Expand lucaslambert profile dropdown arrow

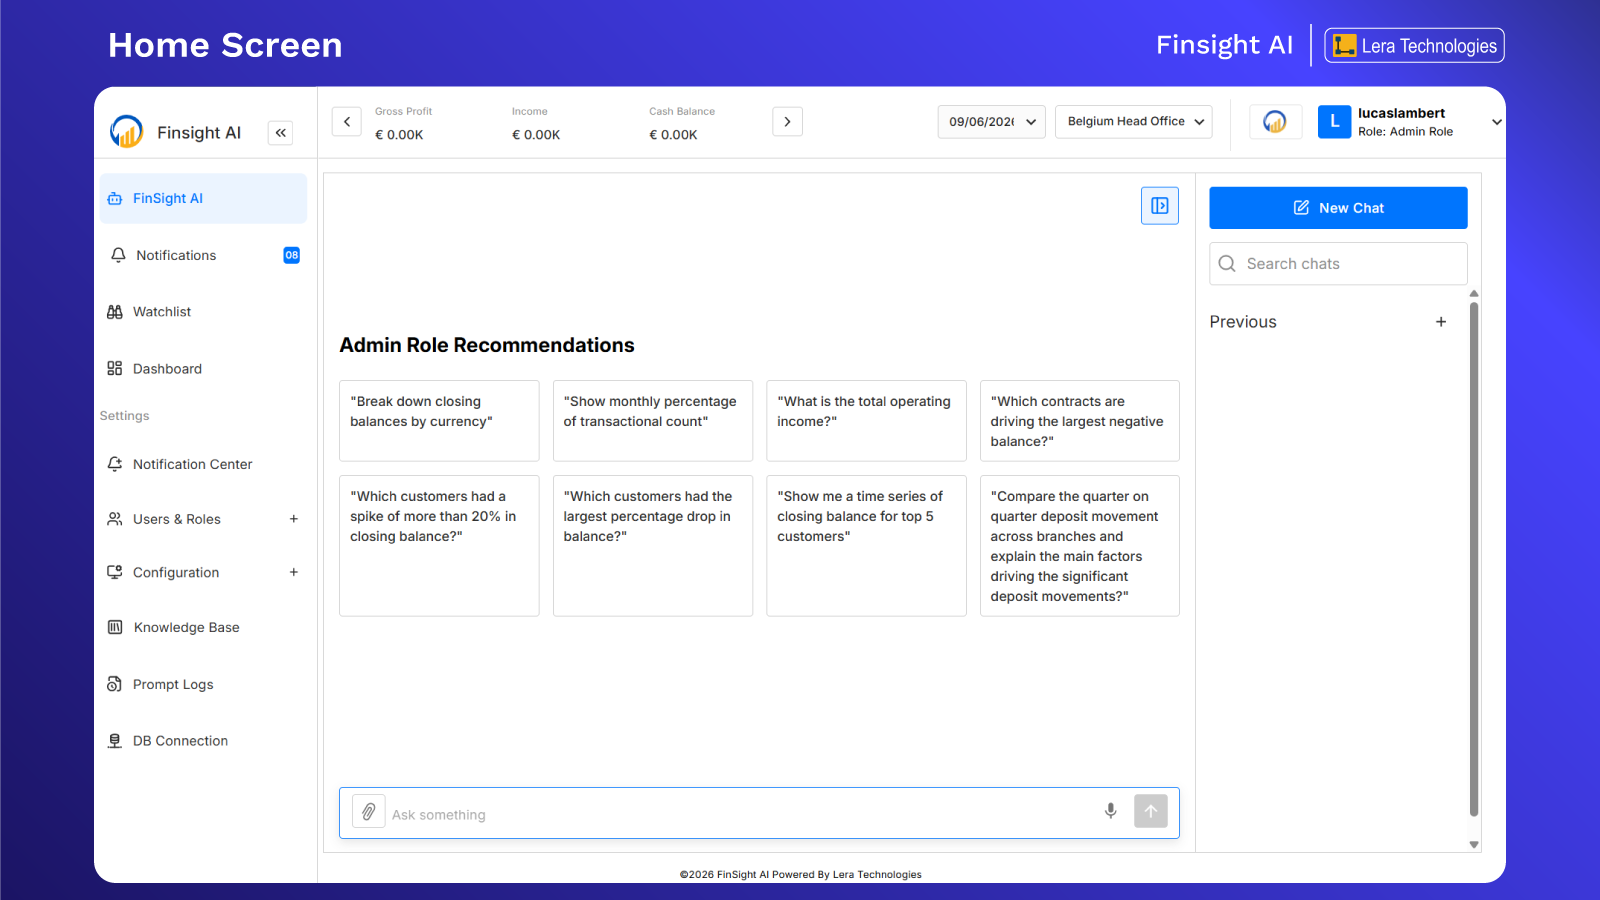[x=1497, y=122]
